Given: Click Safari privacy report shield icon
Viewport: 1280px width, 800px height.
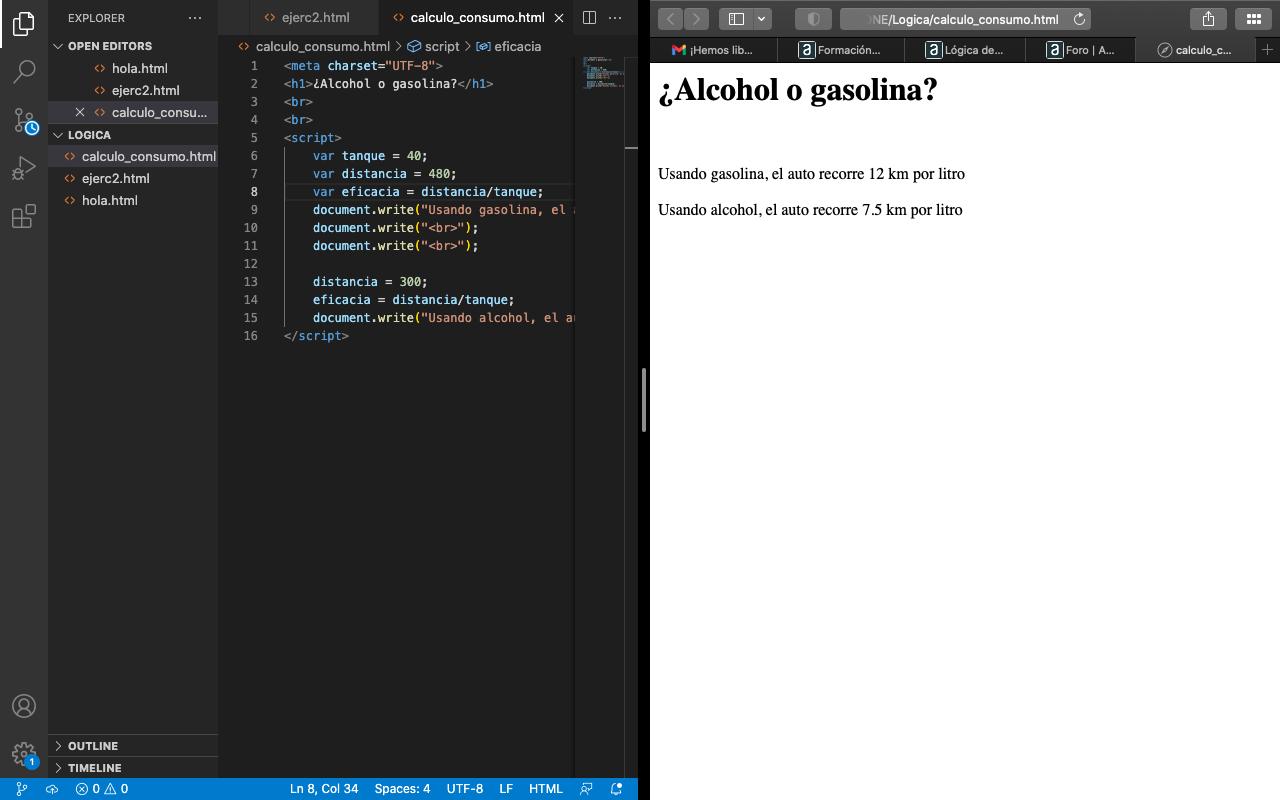Looking at the screenshot, I should point(813,19).
